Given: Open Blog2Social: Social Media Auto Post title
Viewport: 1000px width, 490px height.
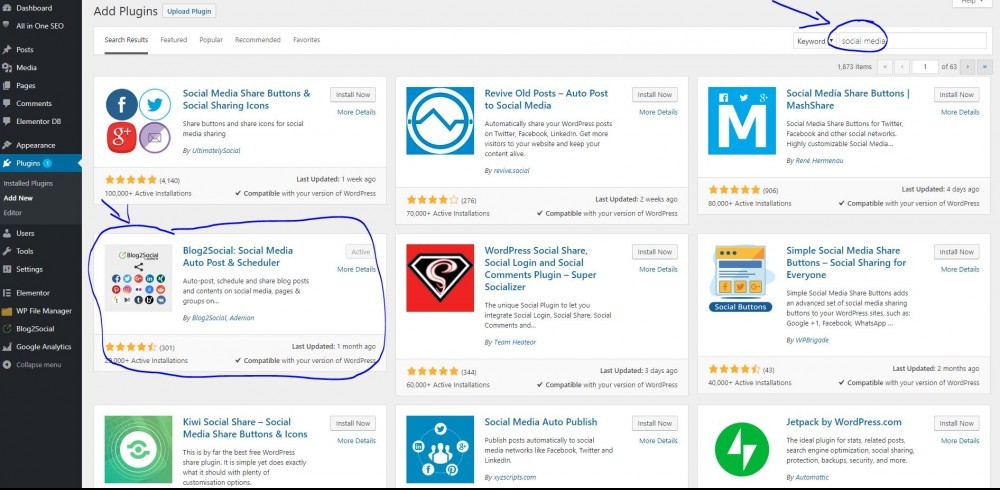Looking at the screenshot, I should pos(238,256).
